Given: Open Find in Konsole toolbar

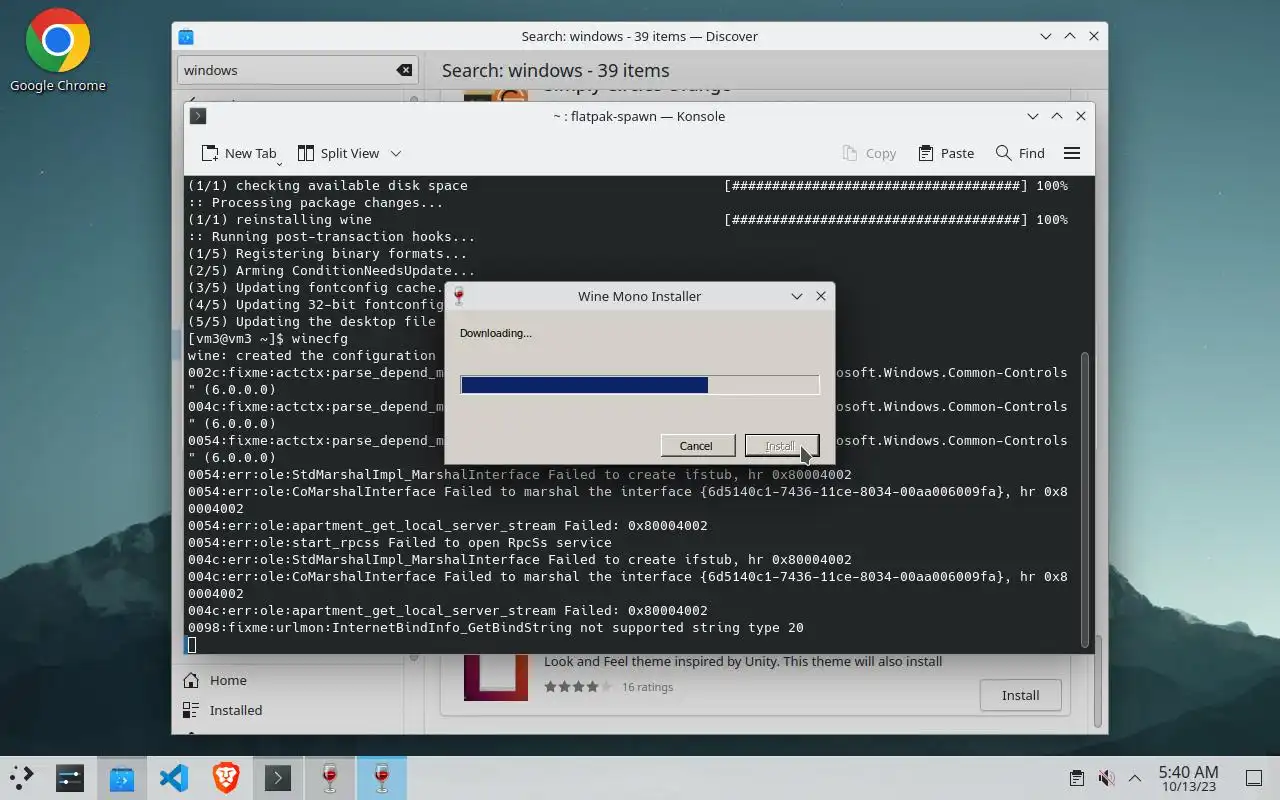Looking at the screenshot, I should coord(1020,153).
